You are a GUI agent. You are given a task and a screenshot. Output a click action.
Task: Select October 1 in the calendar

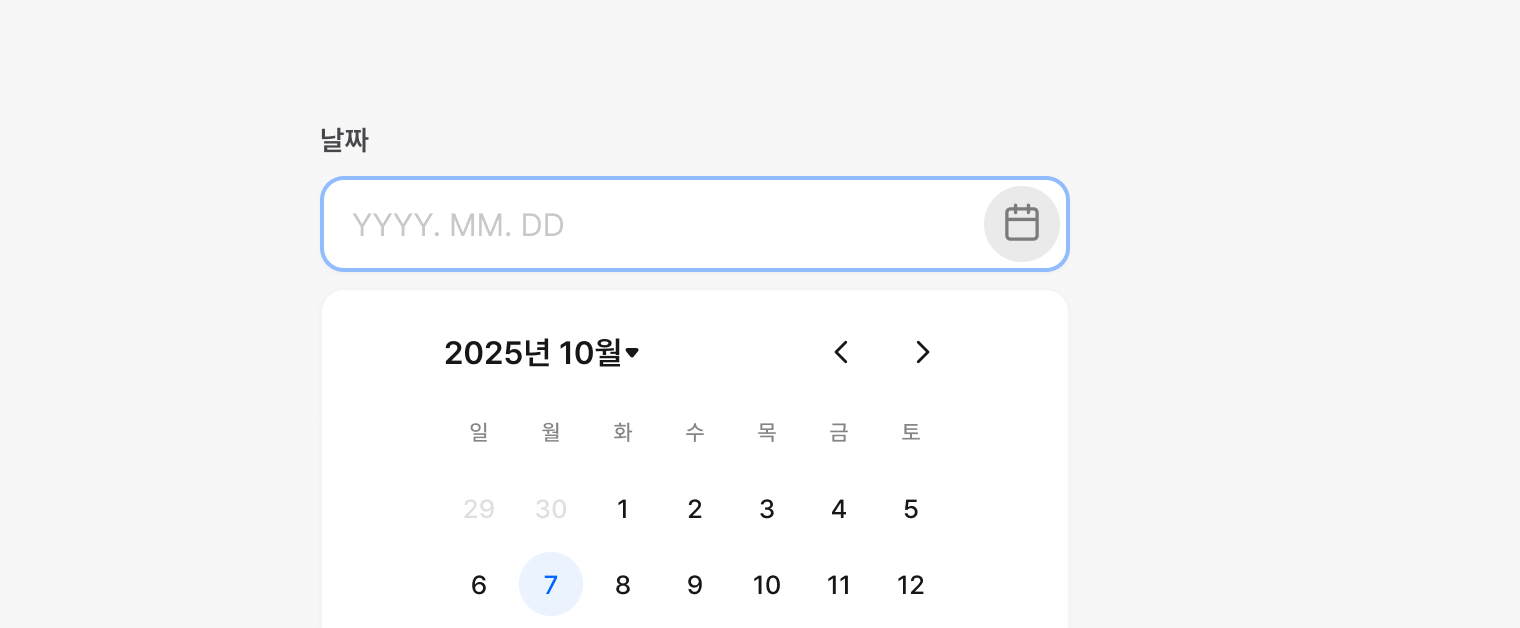(623, 510)
